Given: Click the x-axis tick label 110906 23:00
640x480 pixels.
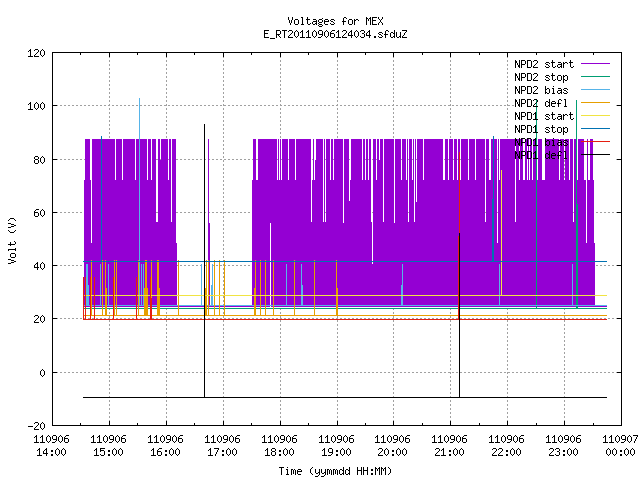Looking at the screenshot, I should [563, 446].
